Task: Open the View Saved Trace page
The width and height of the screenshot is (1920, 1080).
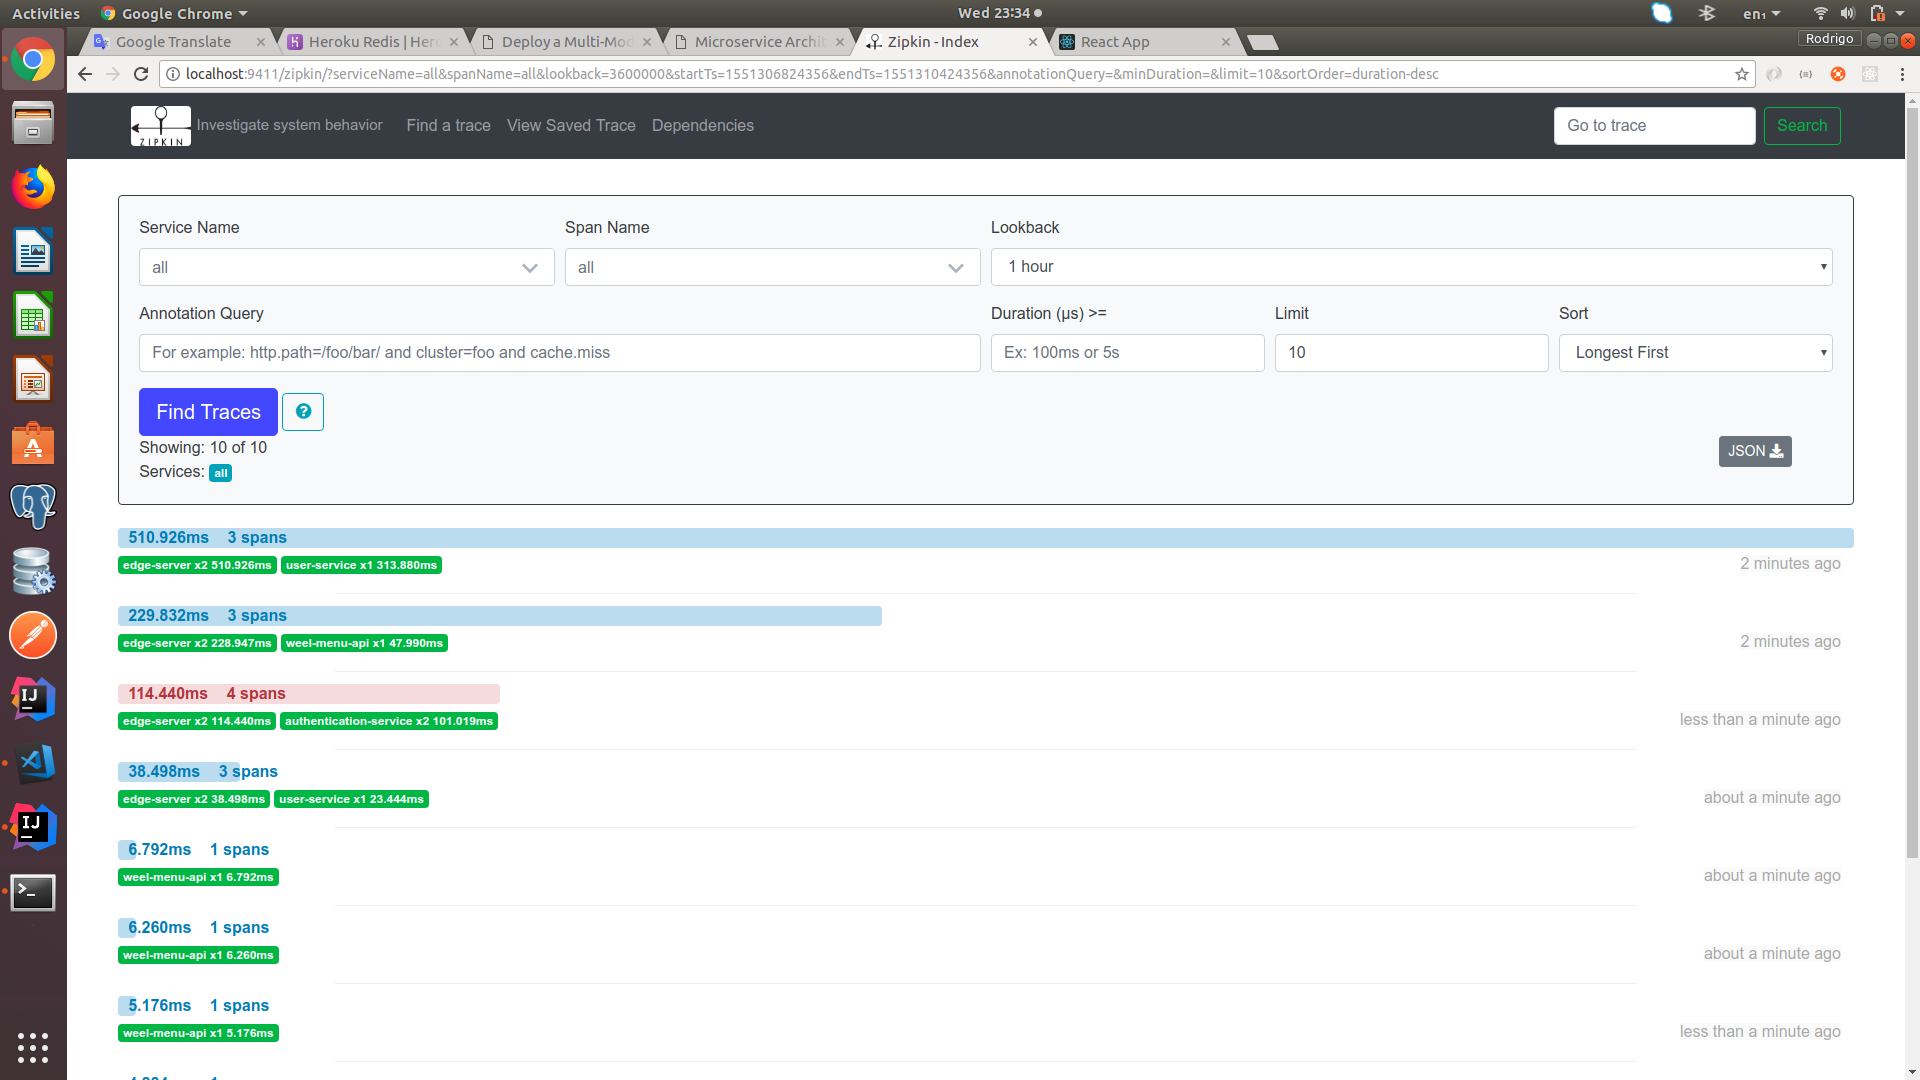Action: (x=571, y=126)
